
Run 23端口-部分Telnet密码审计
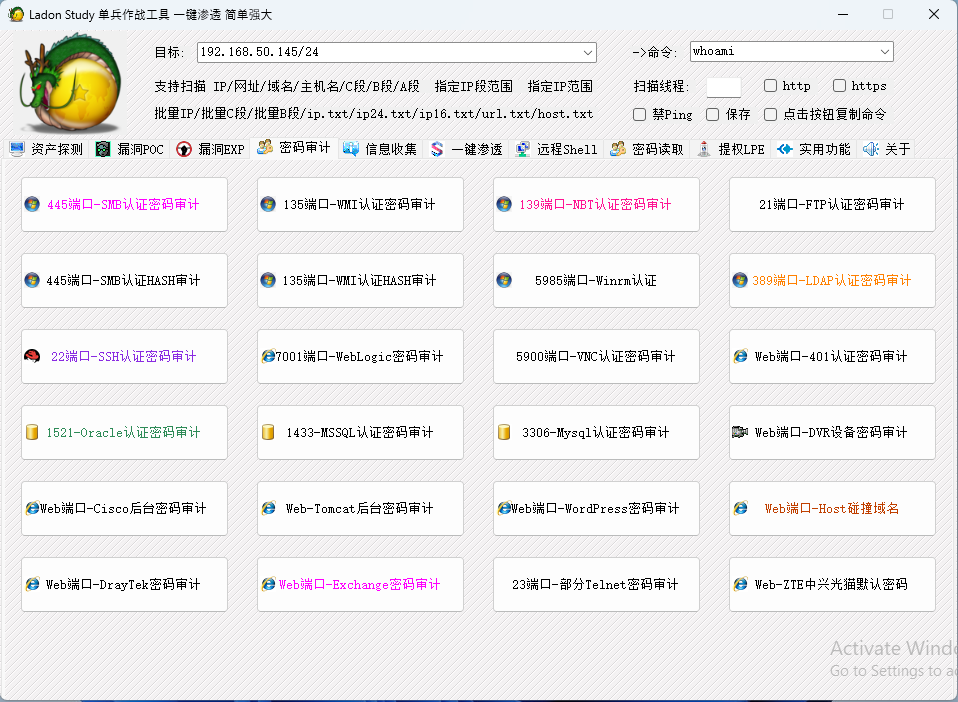(x=596, y=584)
